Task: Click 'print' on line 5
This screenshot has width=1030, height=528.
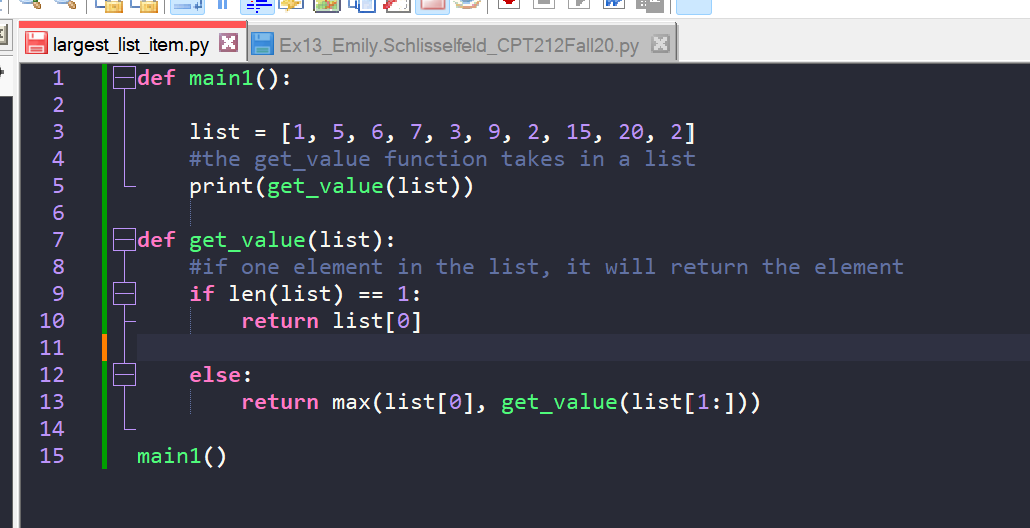Action: tap(221, 187)
